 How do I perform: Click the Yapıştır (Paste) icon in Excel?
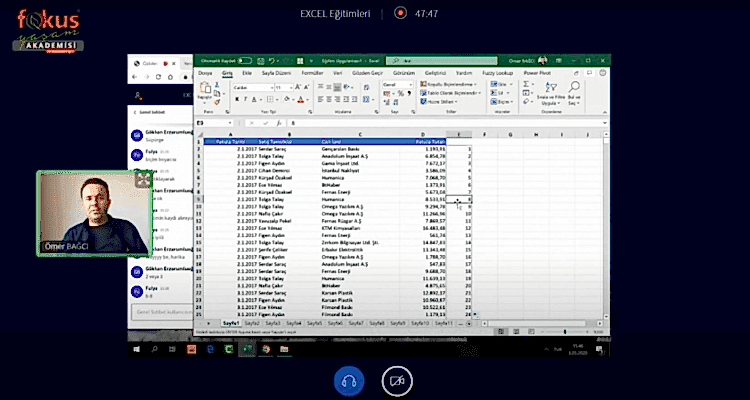click(206, 90)
